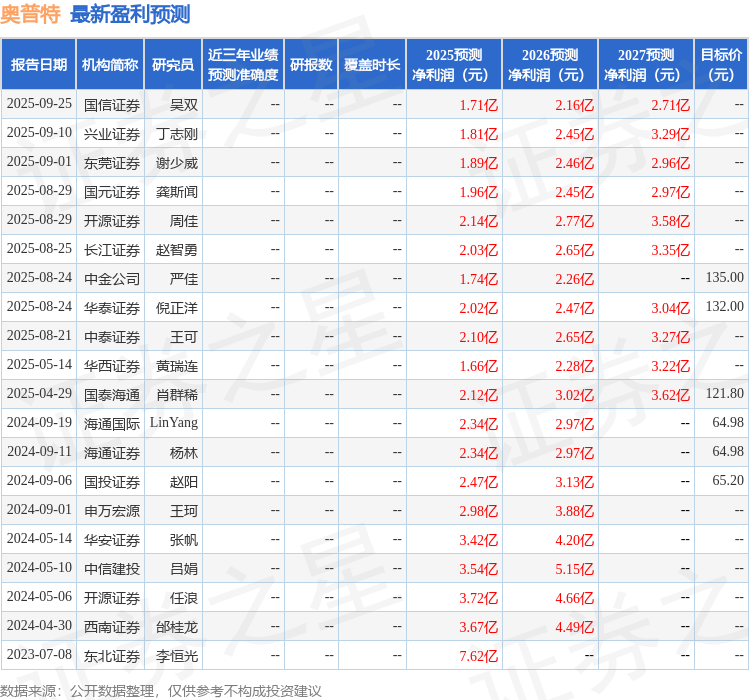Image resolution: width=749 pixels, height=700 pixels.
Task: Click the 报告日期 column header
Action: click(38, 65)
